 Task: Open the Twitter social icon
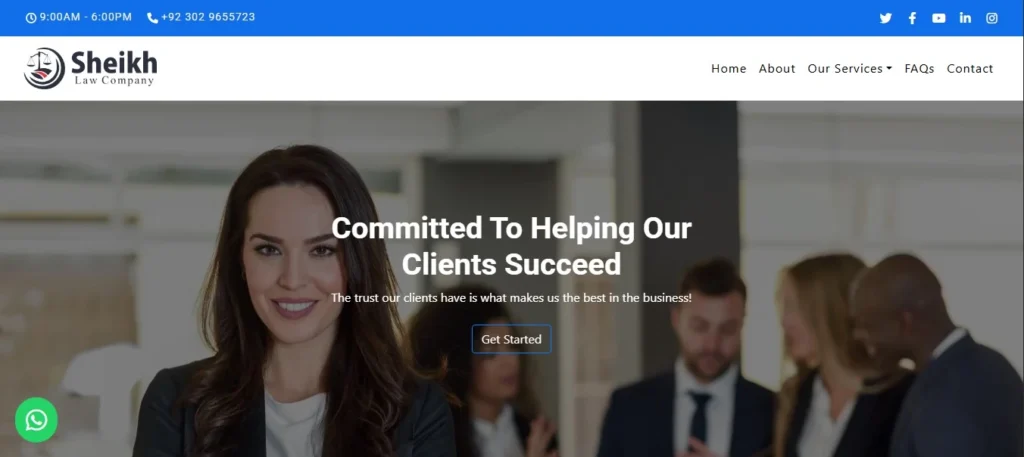tap(885, 18)
